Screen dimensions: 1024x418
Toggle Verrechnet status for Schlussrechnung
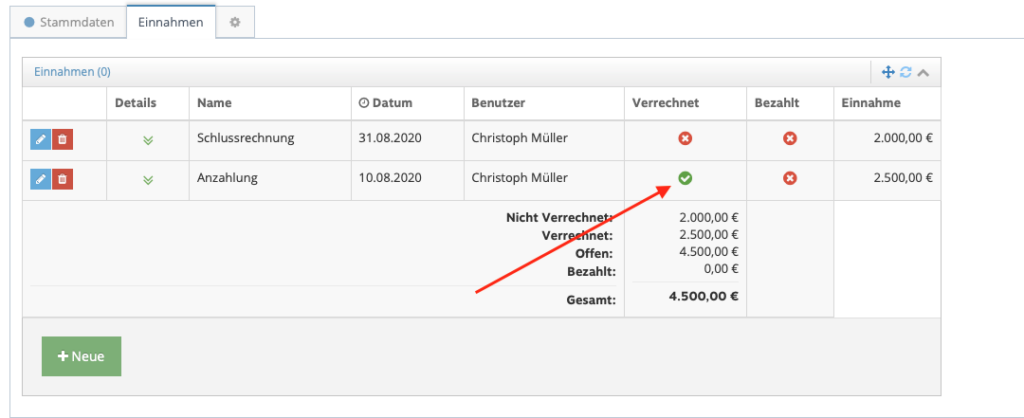click(685, 138)
